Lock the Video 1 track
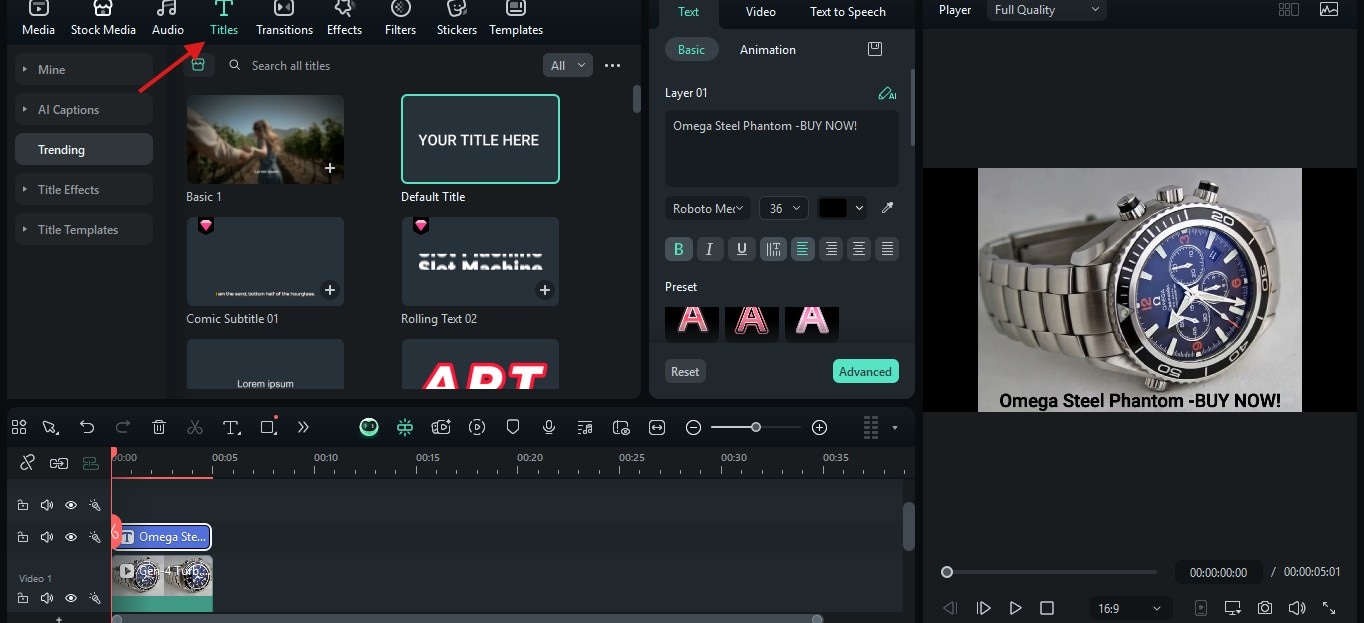 [x=23, y=598]
